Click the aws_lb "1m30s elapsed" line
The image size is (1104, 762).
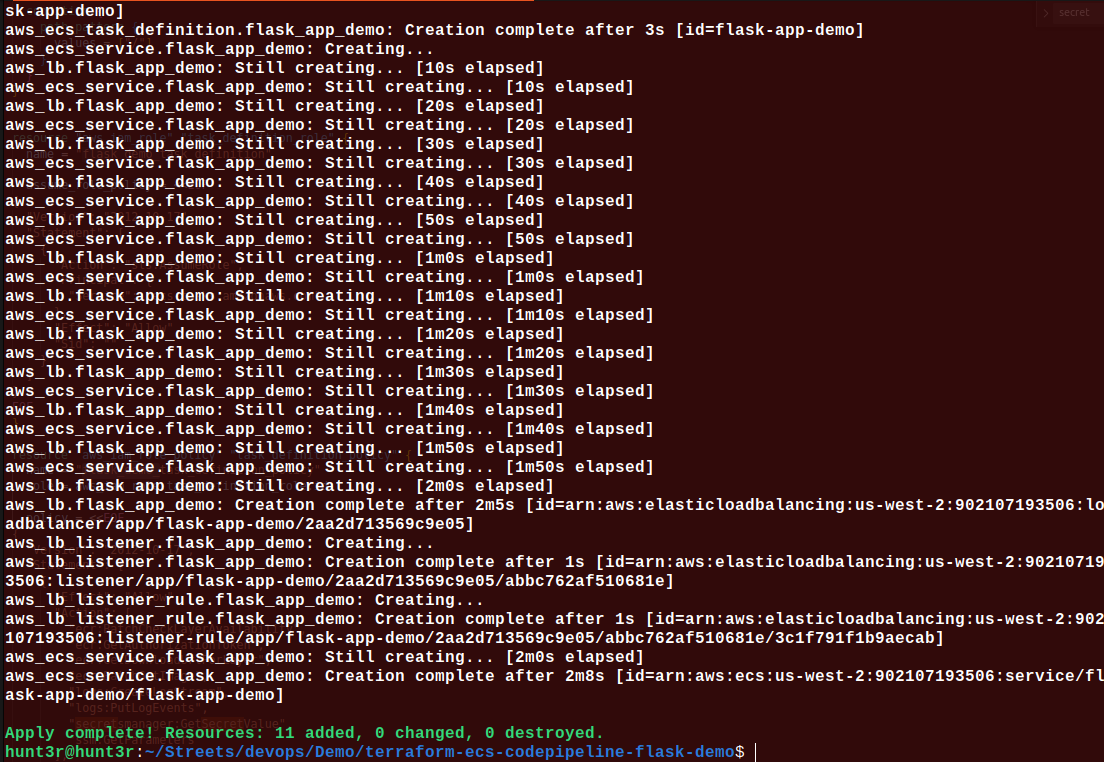pos(283,372)
